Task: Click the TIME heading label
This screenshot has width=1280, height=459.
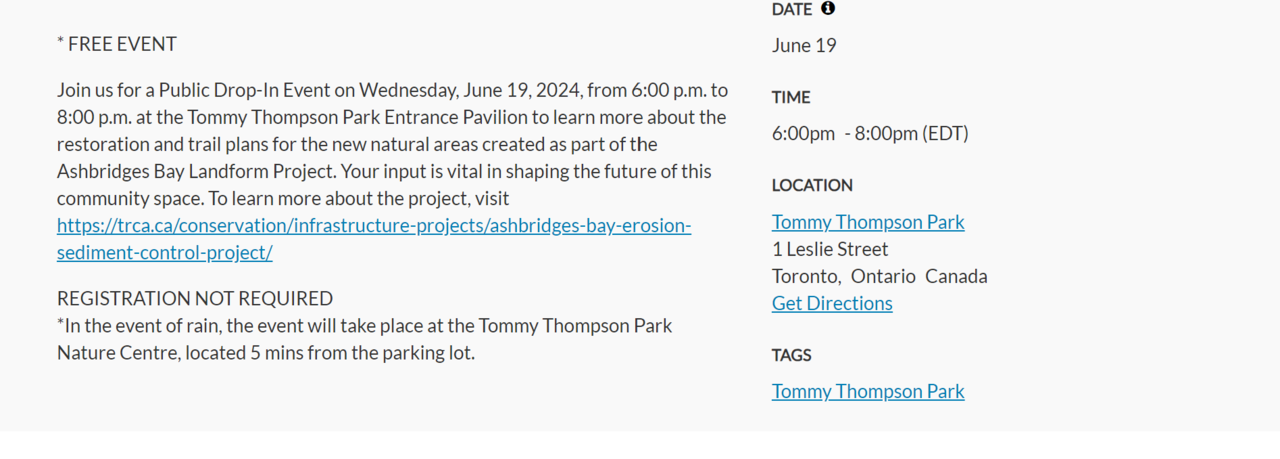Action: [790, 97]
